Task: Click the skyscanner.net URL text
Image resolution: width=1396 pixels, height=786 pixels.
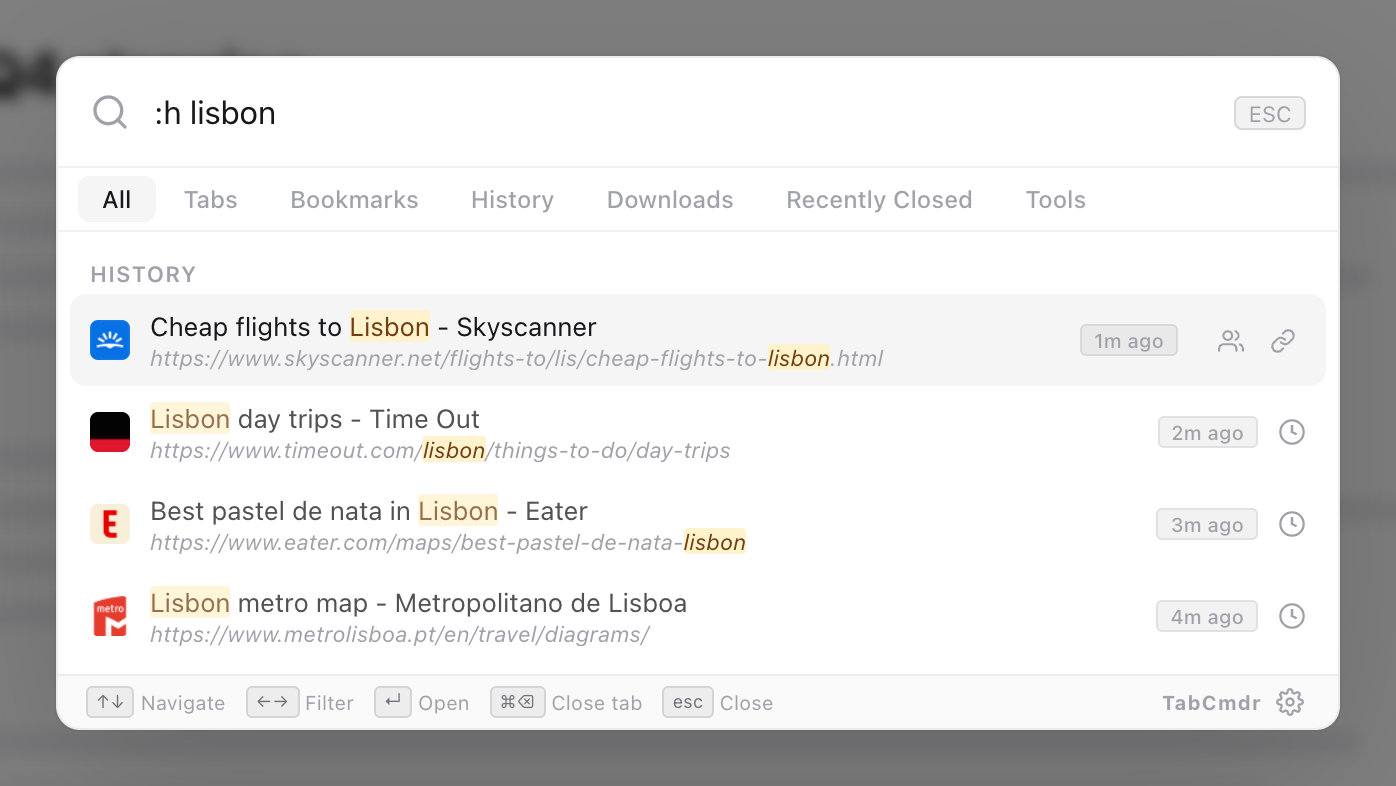Action: (516, 358)
